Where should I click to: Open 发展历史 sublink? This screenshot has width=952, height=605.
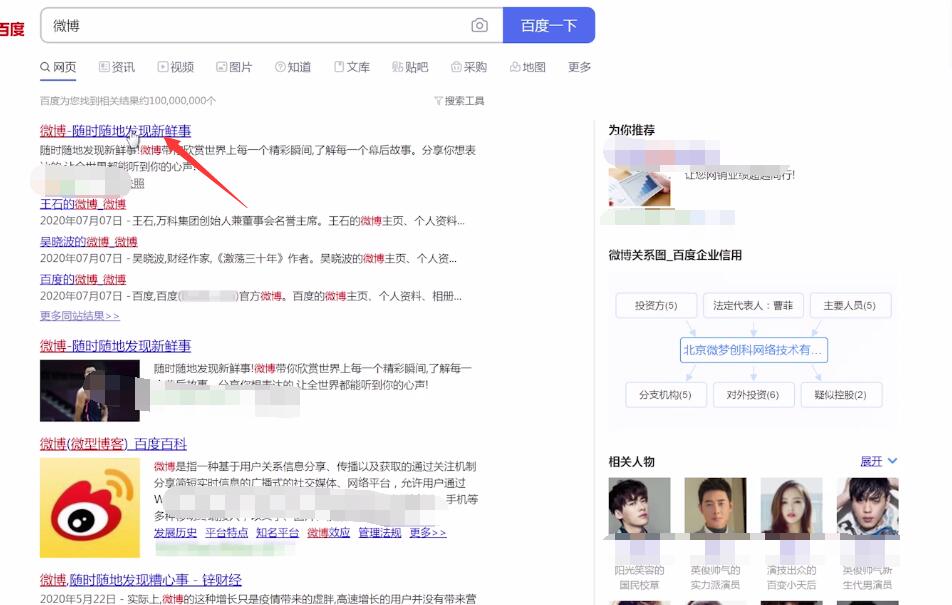(175, 533)
